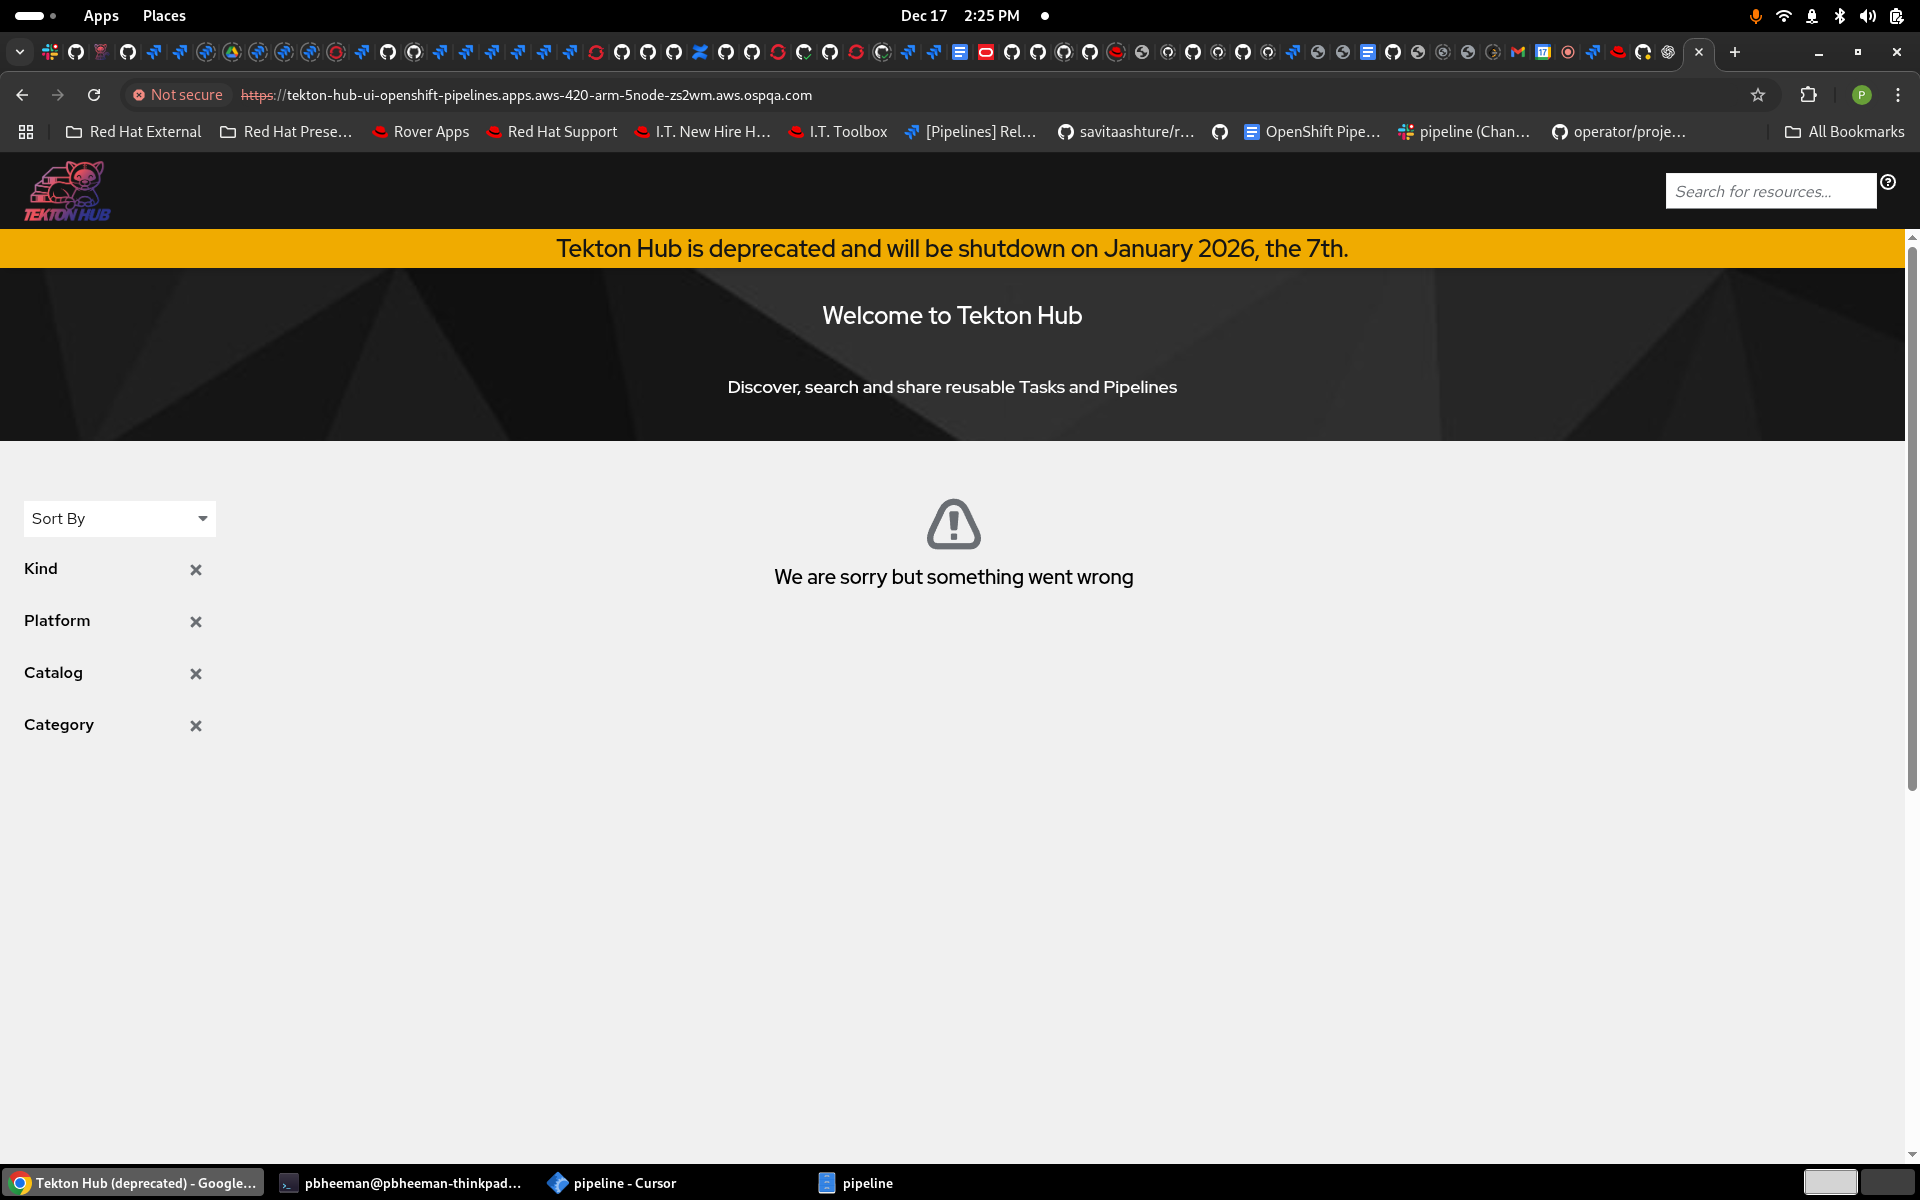Open the browser extensions puzzle icon

coord(1808,95)
